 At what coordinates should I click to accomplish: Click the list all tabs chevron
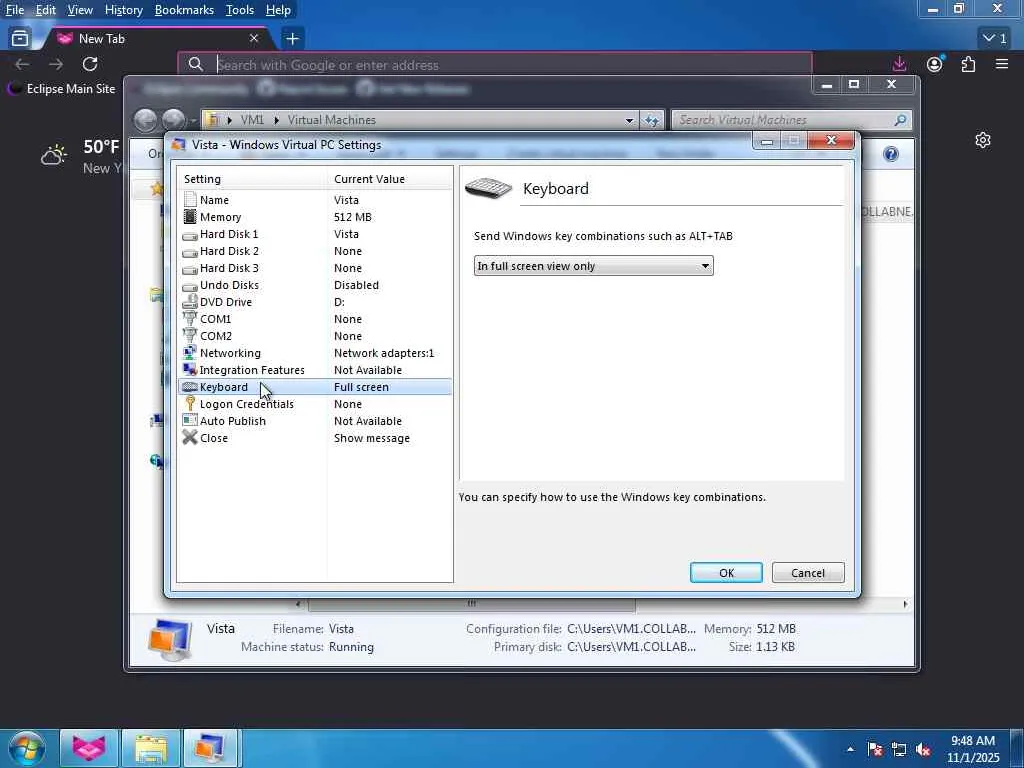point(995,39)
